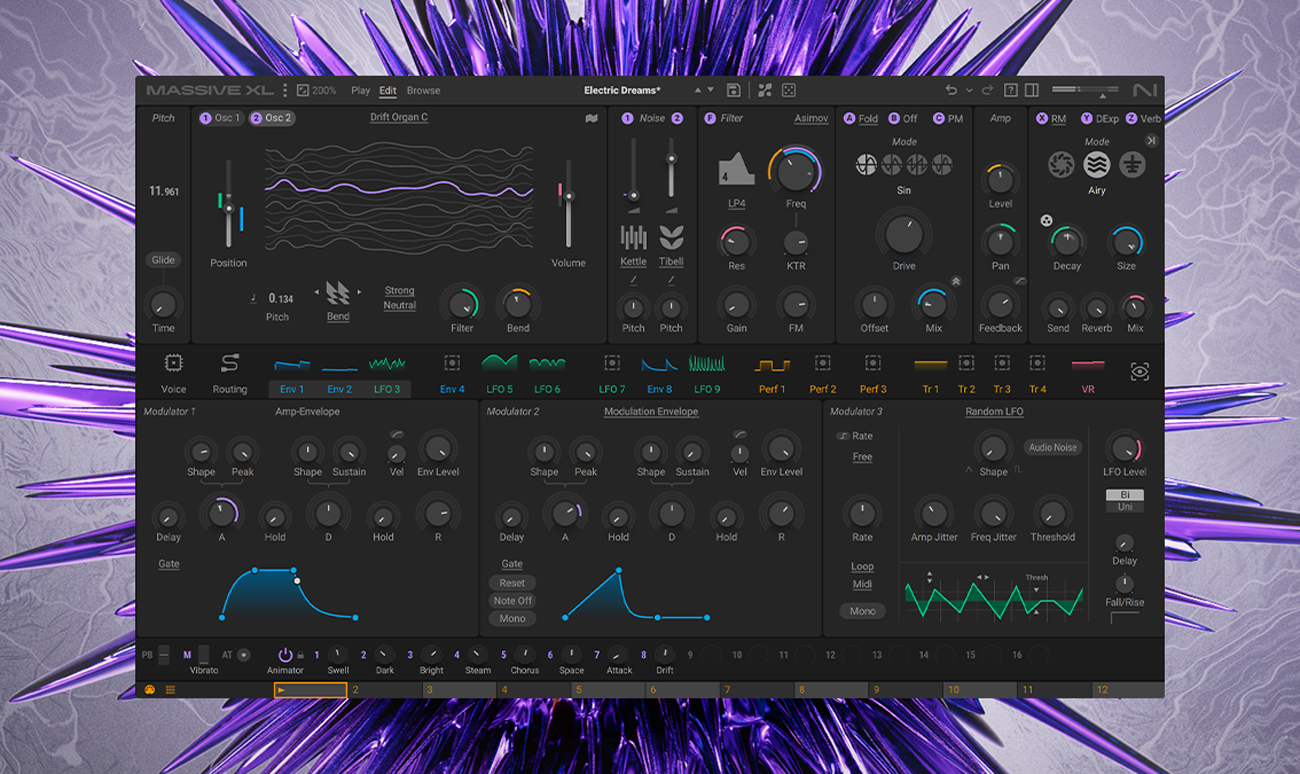Click the Loop option in Modulator 3
This screenshot has width=1300, height=774.
coord(862,567)
